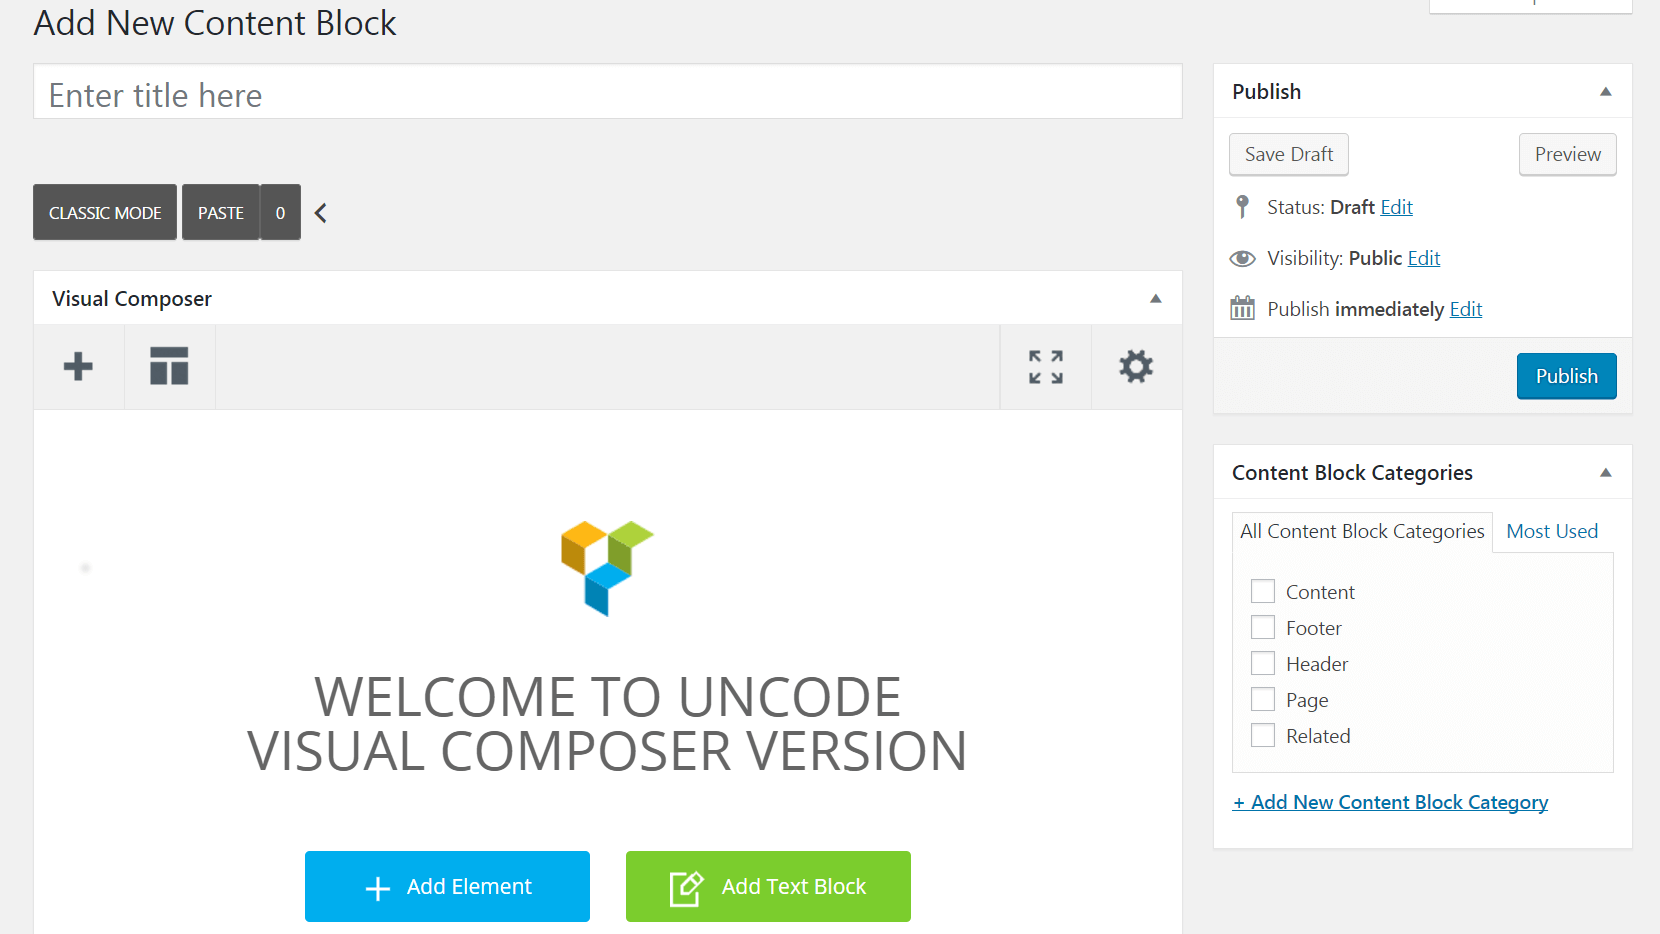Switch to Classic Mode
The image size is (1660, 934).
105,212
